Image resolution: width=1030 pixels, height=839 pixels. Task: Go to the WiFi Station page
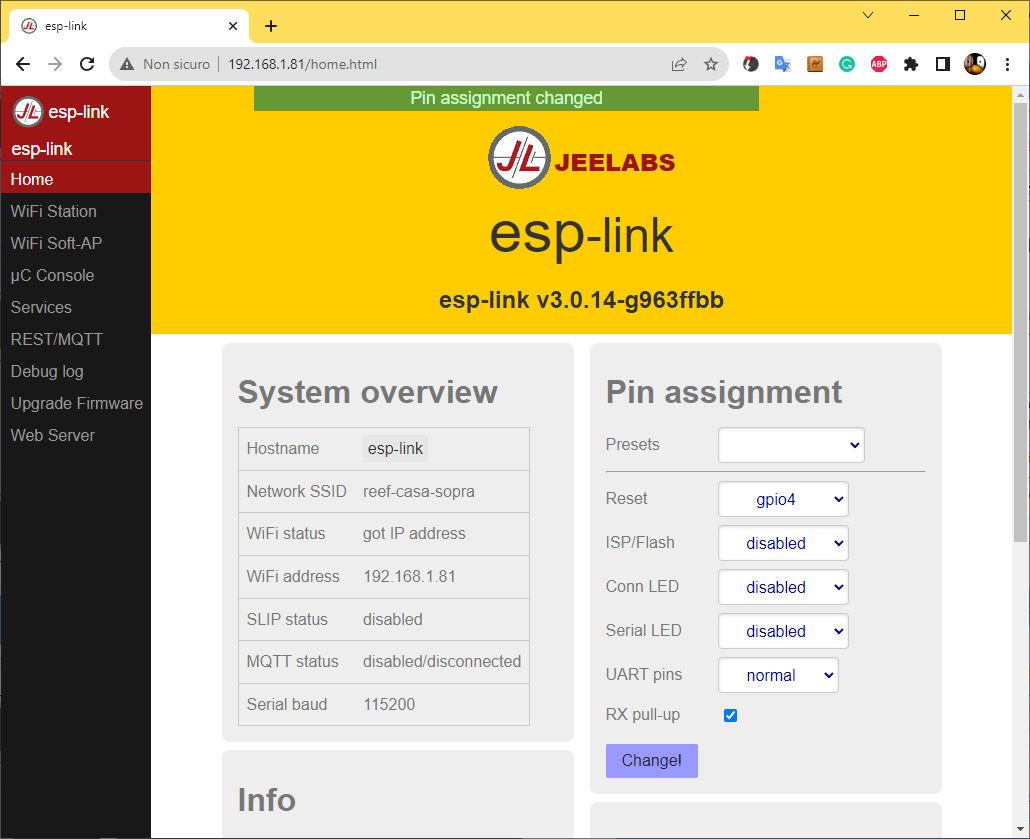coord(54,211)
